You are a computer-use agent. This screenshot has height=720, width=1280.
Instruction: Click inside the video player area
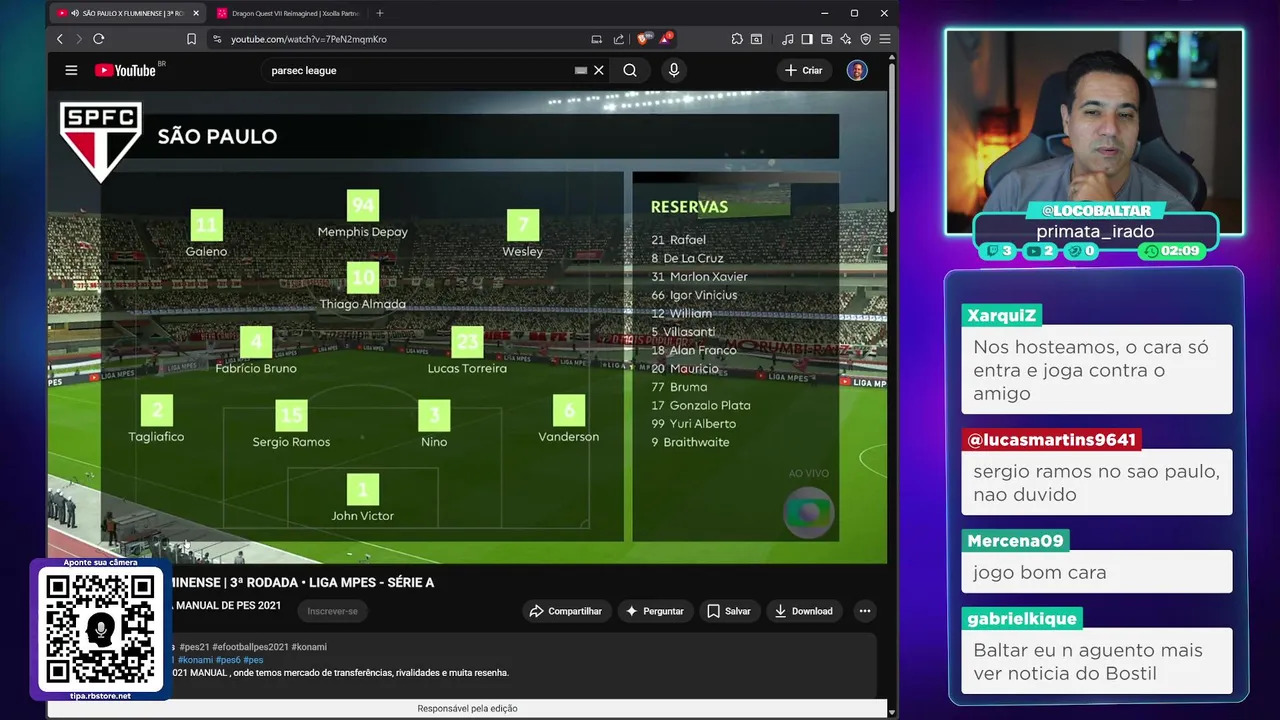pos(467,327)
